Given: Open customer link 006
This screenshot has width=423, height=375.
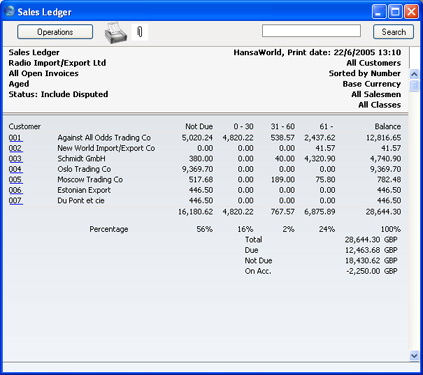Looking at the screenshot, I should [15, 190].
